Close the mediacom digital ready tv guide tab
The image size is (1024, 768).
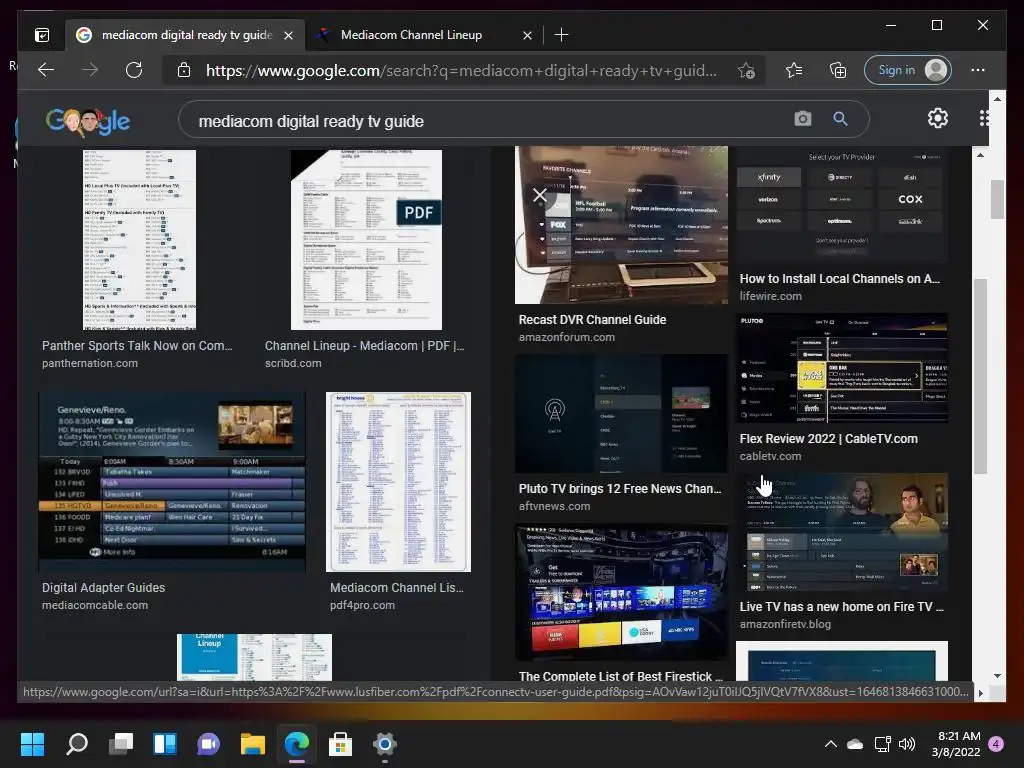point(289,35)
